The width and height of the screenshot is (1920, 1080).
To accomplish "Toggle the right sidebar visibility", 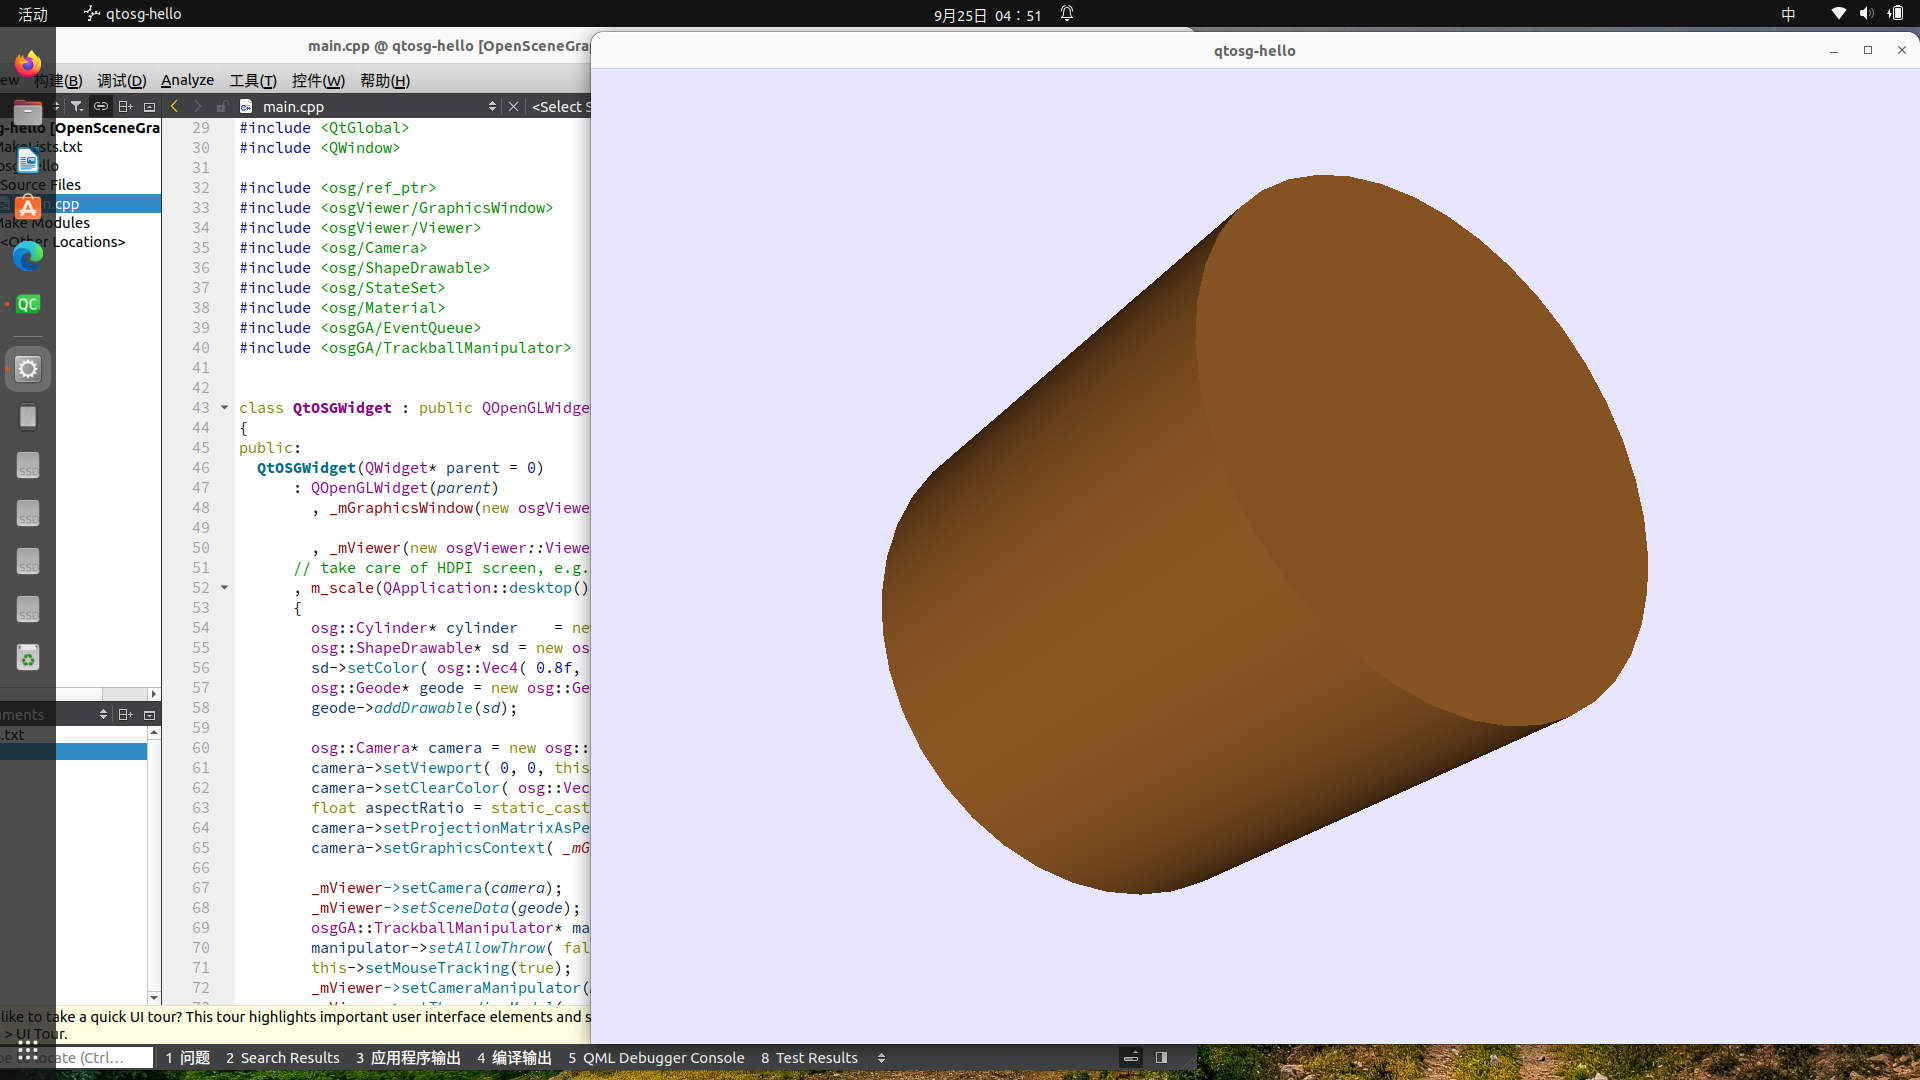I will point(1161,1057).
